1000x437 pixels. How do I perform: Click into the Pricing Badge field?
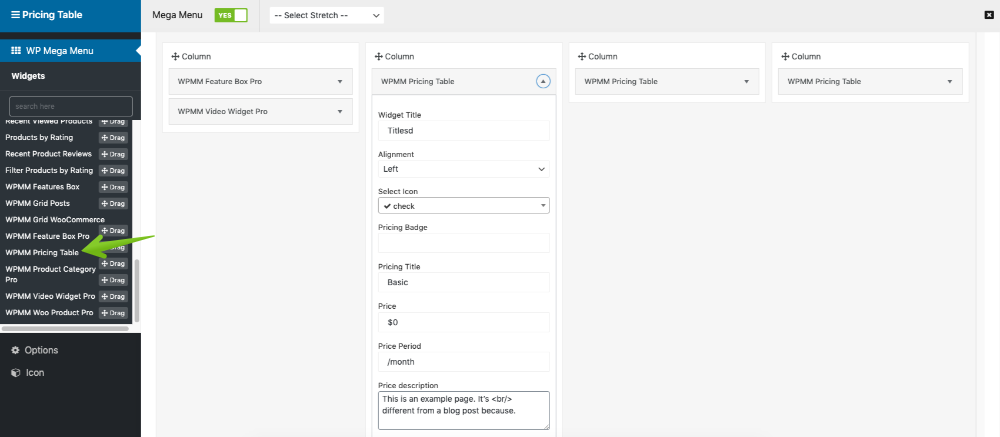(464, 242)
